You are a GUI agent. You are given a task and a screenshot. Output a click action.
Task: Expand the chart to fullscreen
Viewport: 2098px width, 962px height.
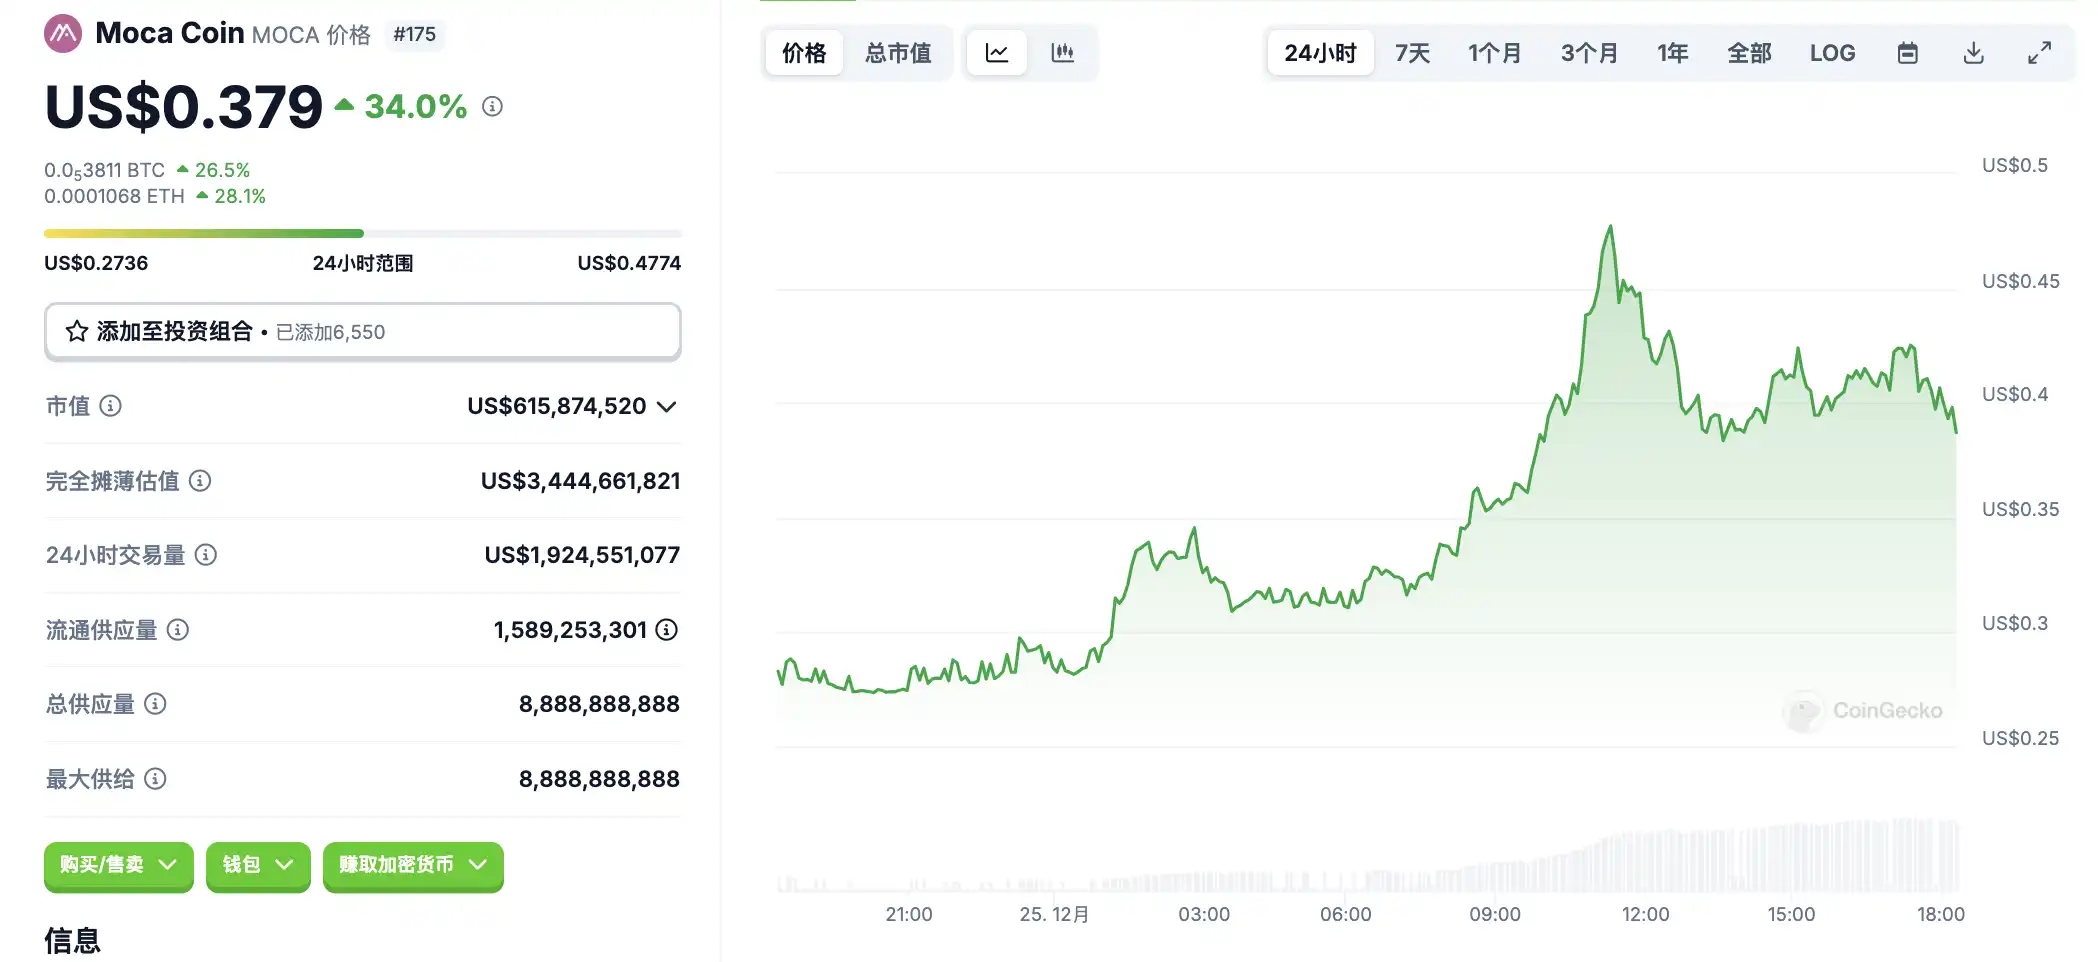(2039, 53)
